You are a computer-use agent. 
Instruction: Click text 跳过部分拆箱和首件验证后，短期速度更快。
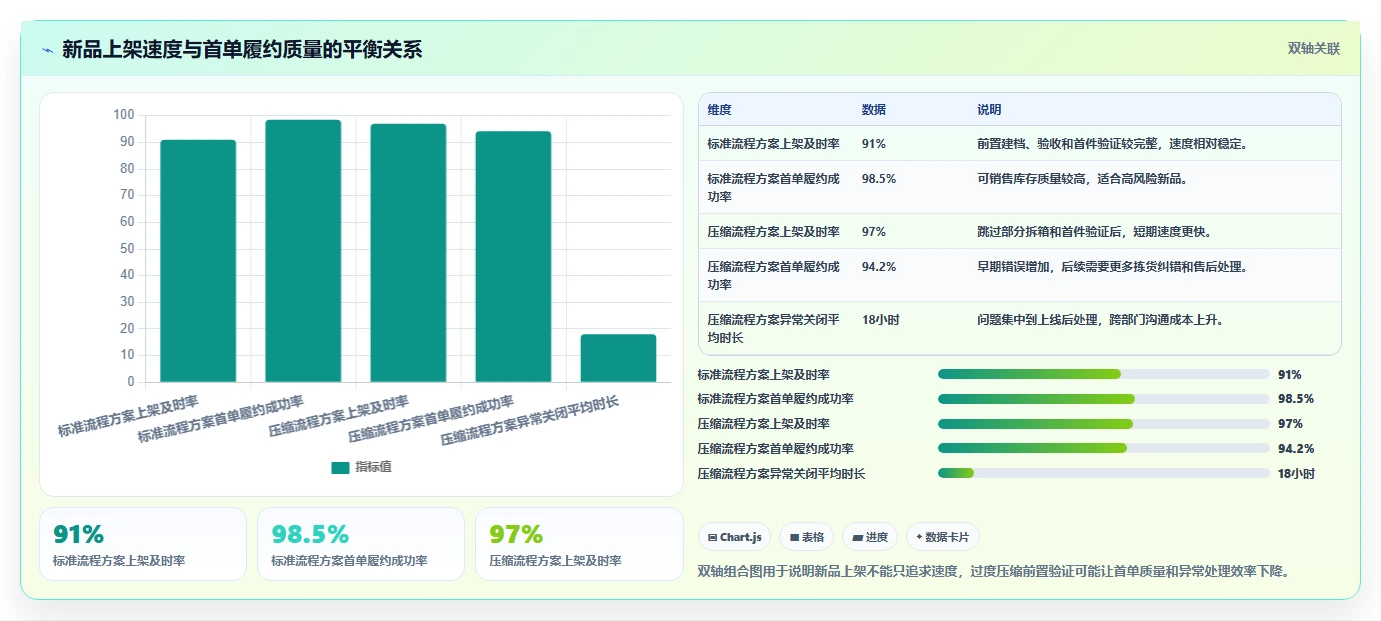coord(1094,232)
